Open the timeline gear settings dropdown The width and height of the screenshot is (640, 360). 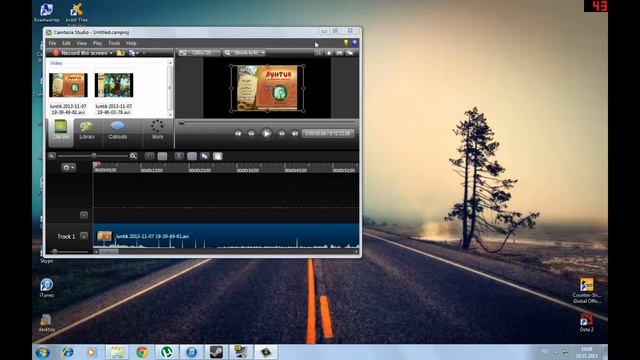coord(68,167)
